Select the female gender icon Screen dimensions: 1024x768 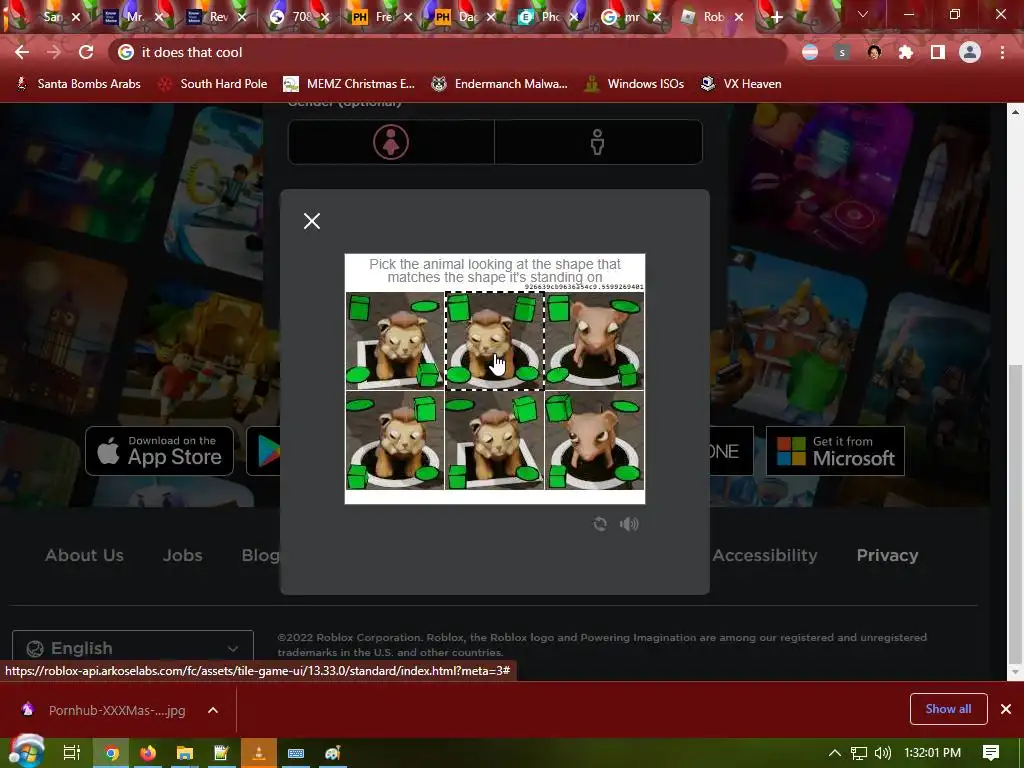coord(391,142)
